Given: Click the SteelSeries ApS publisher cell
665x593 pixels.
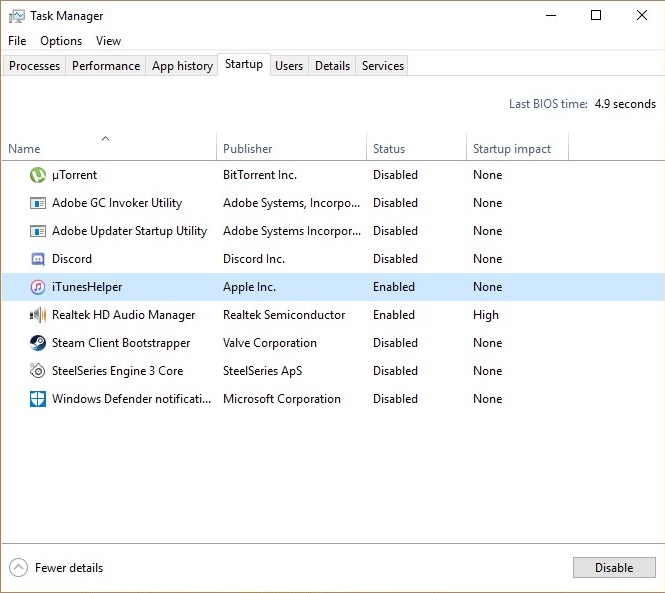Looking at the screenshot, I should pos(263,371).
